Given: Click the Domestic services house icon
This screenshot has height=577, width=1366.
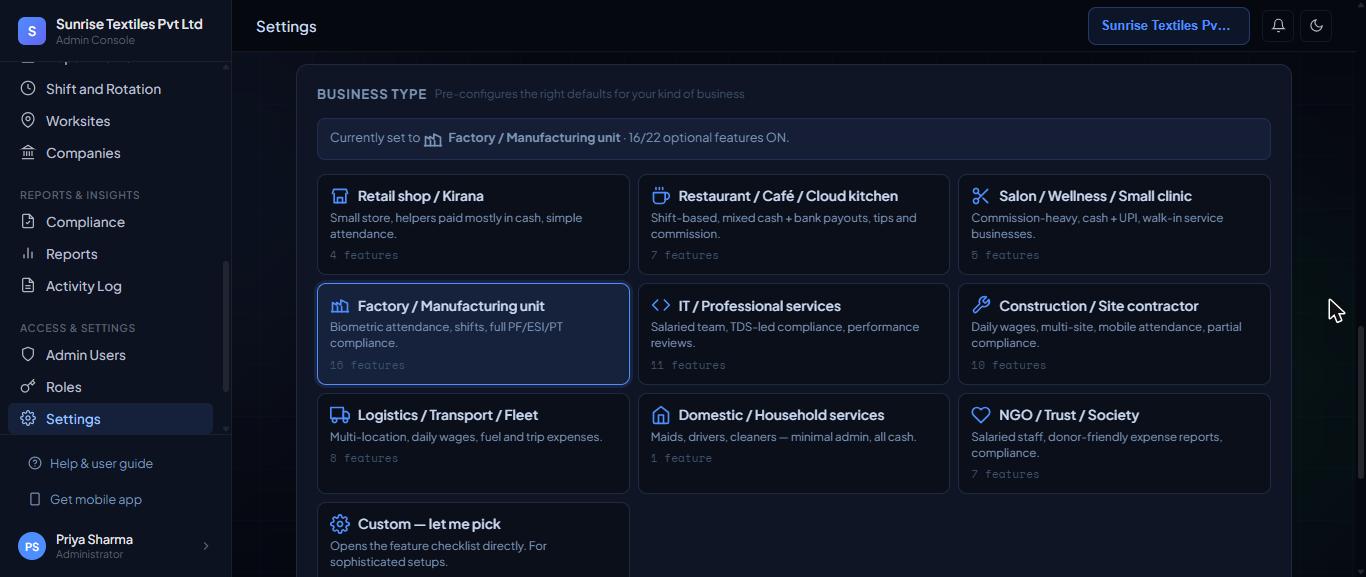Looking at the screenshot, I should (660, 415).
